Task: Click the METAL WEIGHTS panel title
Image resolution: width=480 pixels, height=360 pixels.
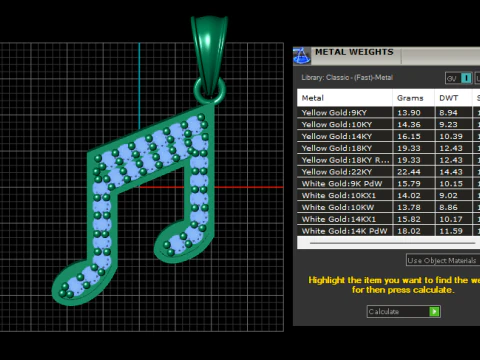Action: point(354,52)
